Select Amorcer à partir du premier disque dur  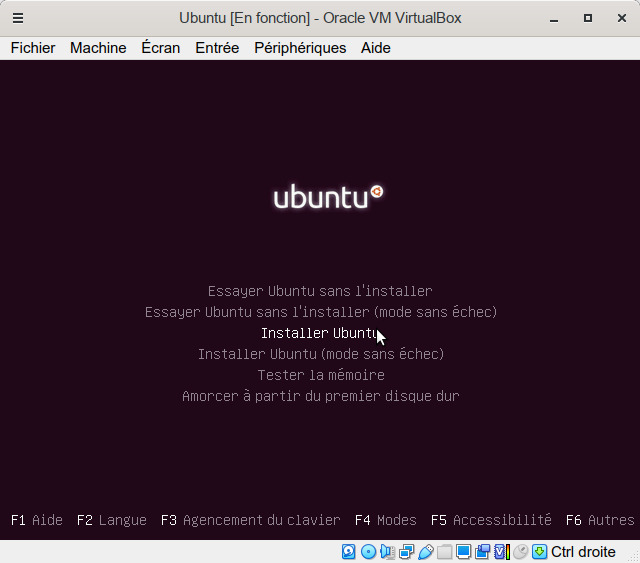(320, 396)
